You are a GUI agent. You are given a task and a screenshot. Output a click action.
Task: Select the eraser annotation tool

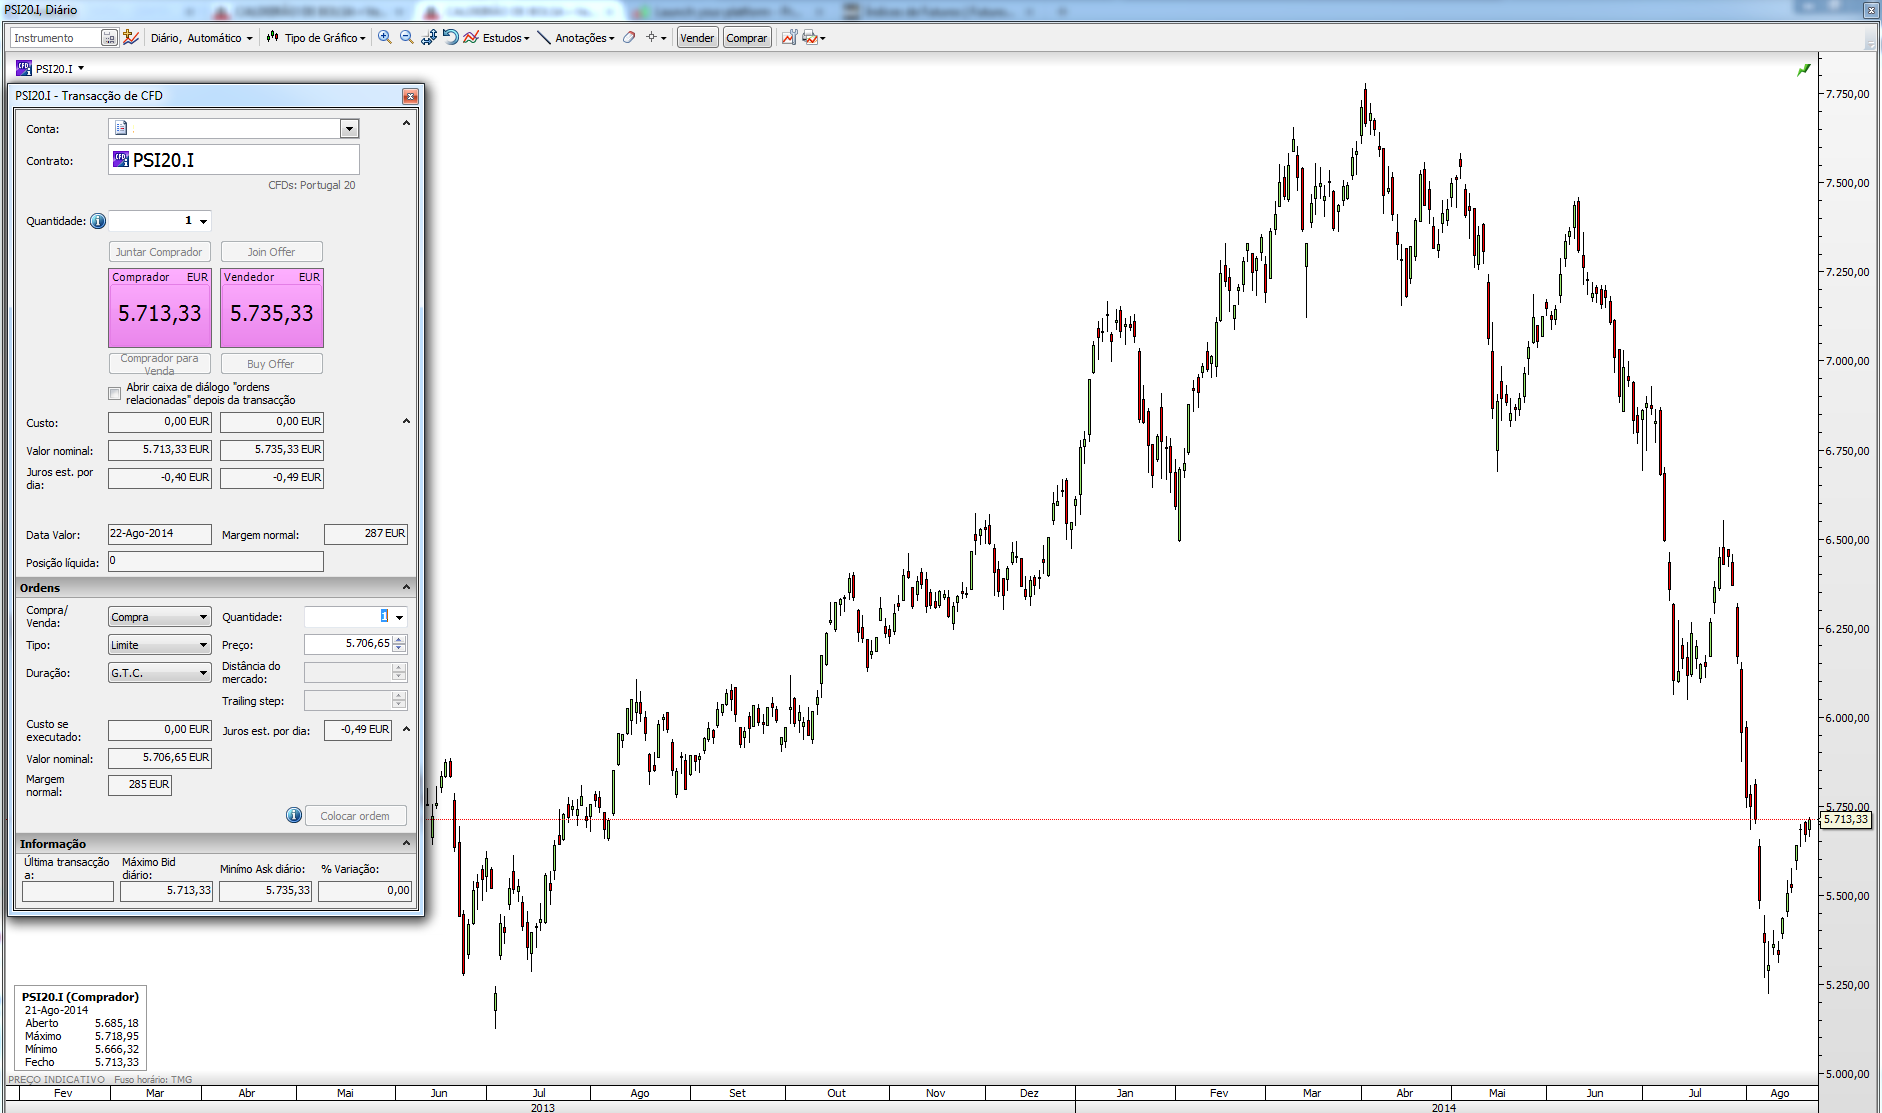coord(629,38)
